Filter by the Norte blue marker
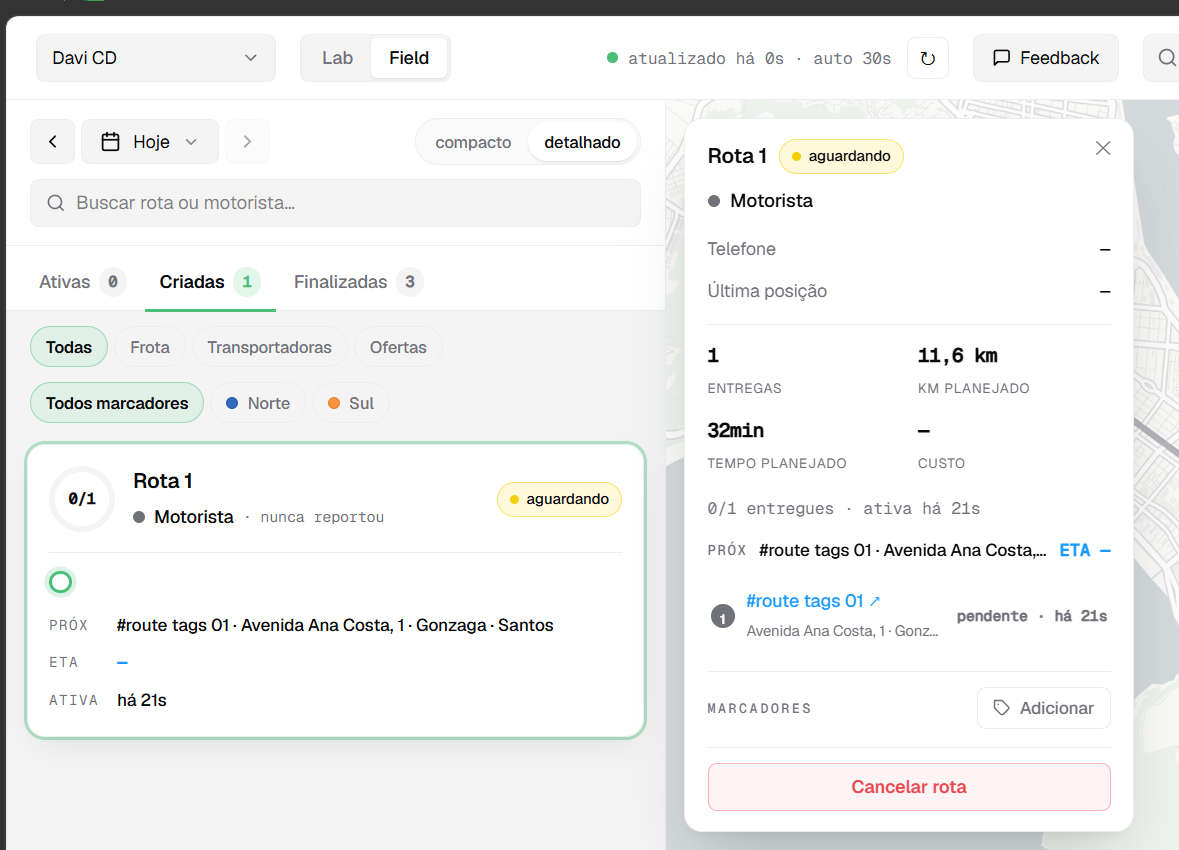 click(258, 403)
